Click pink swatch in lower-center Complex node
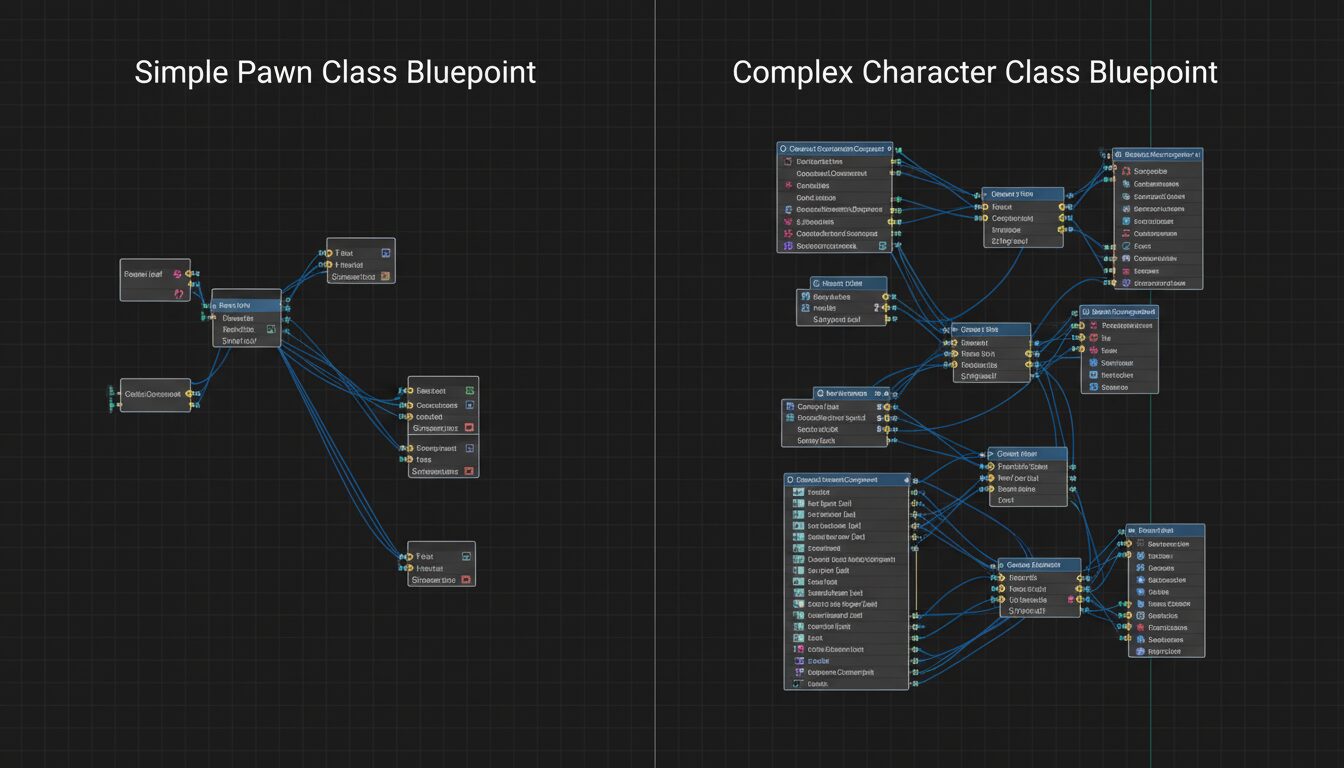 click(x=1071, y=601)
